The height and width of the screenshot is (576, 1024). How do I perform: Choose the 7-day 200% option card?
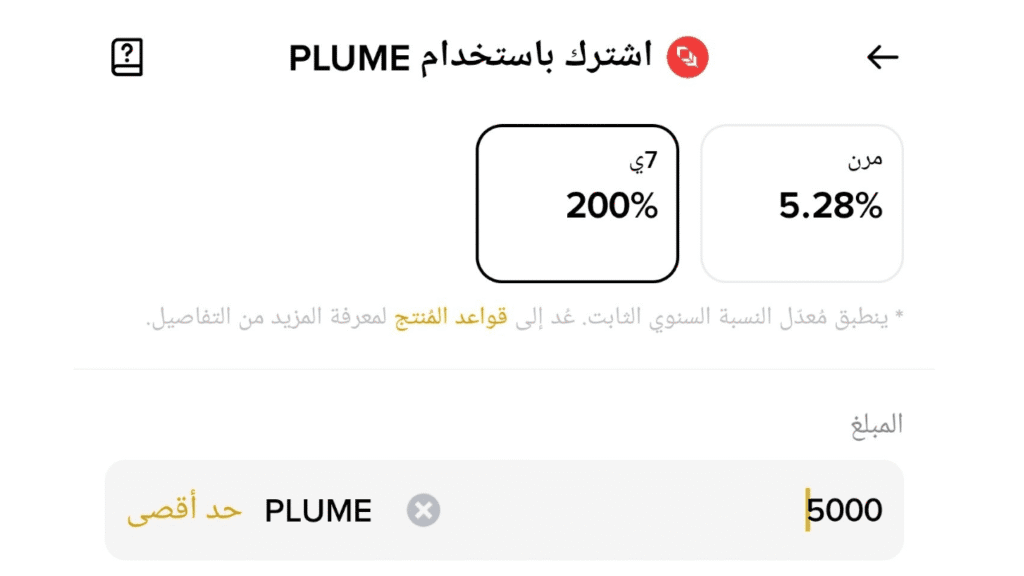tap(577, 204)
